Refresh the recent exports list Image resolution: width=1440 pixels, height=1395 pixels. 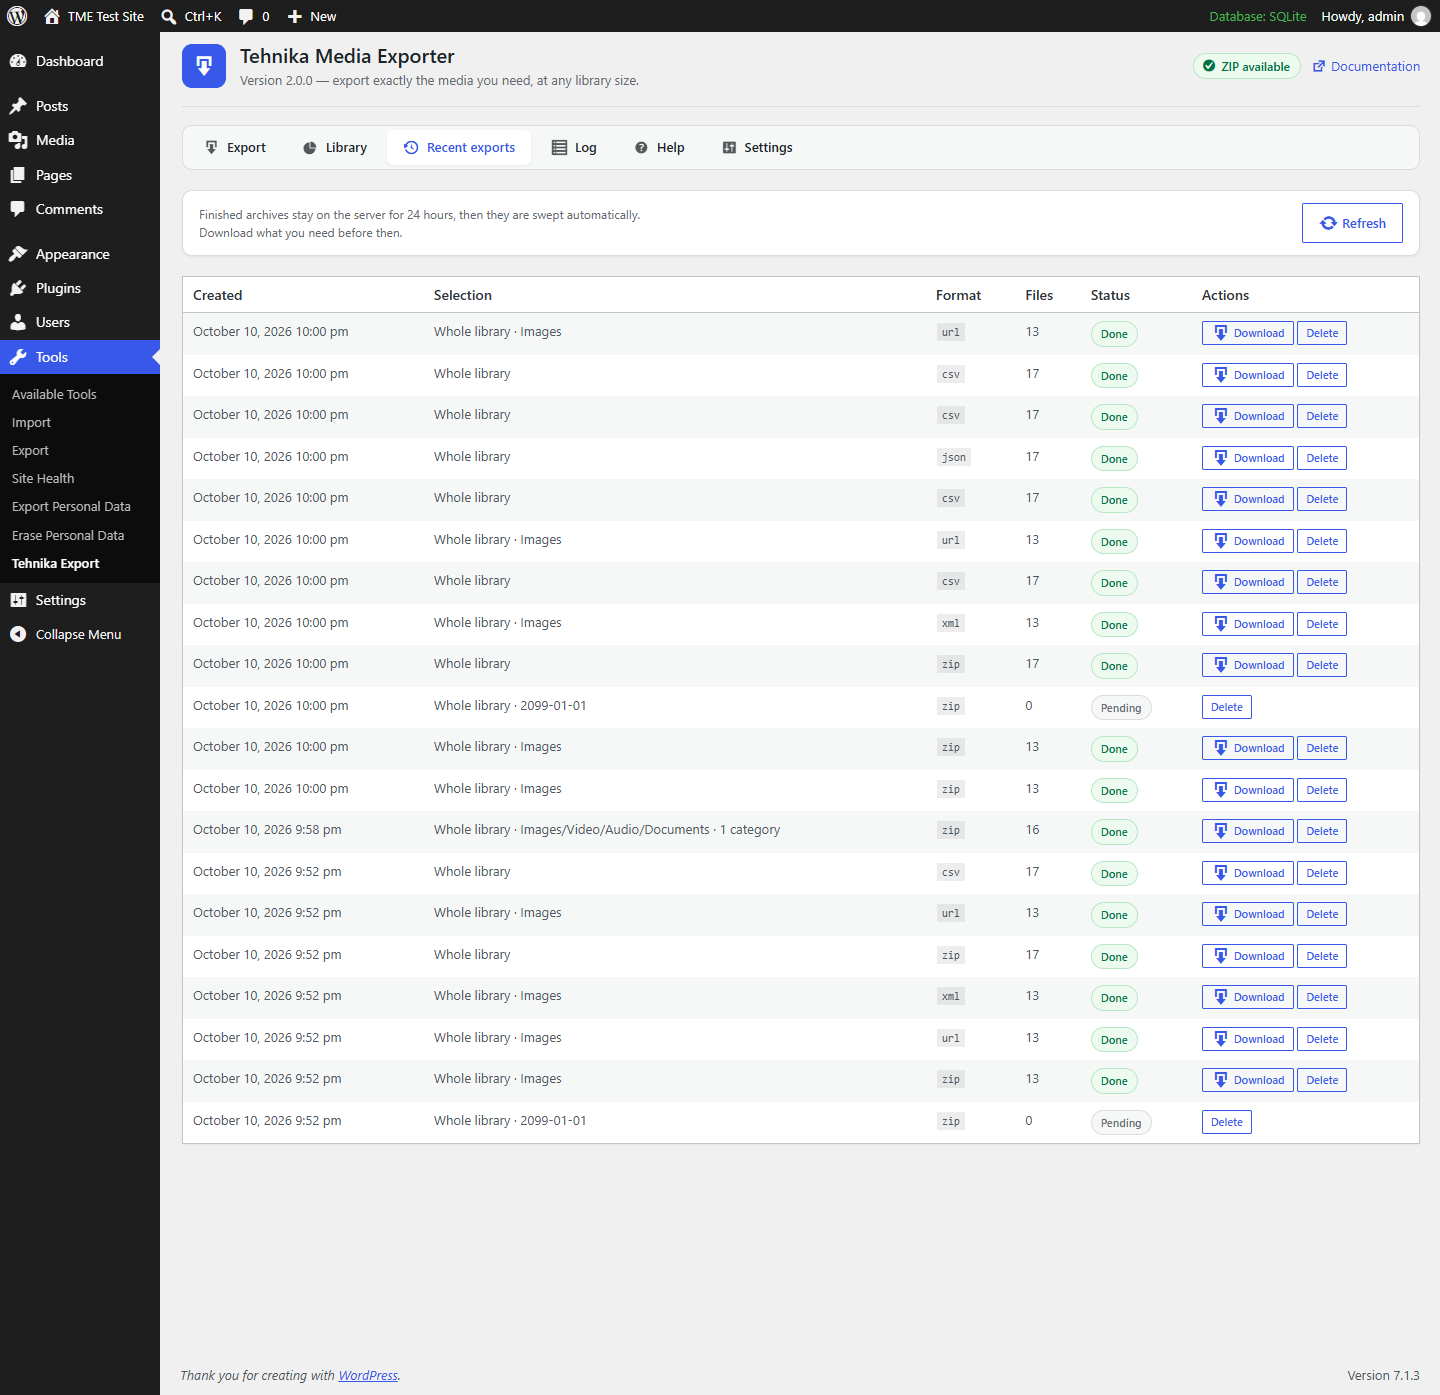(x=1352, y=223)
